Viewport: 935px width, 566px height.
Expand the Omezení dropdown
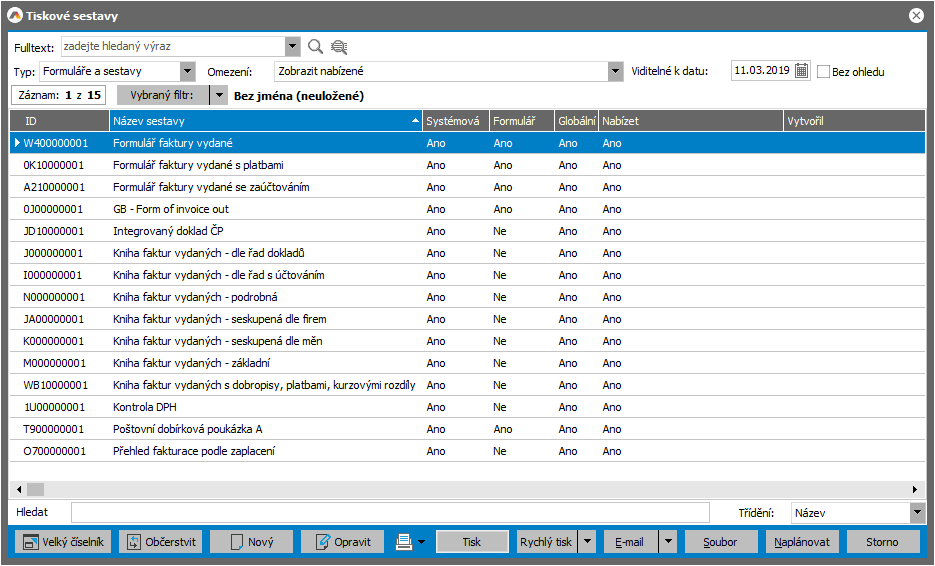pyautogui.click(x=615, y=71)
